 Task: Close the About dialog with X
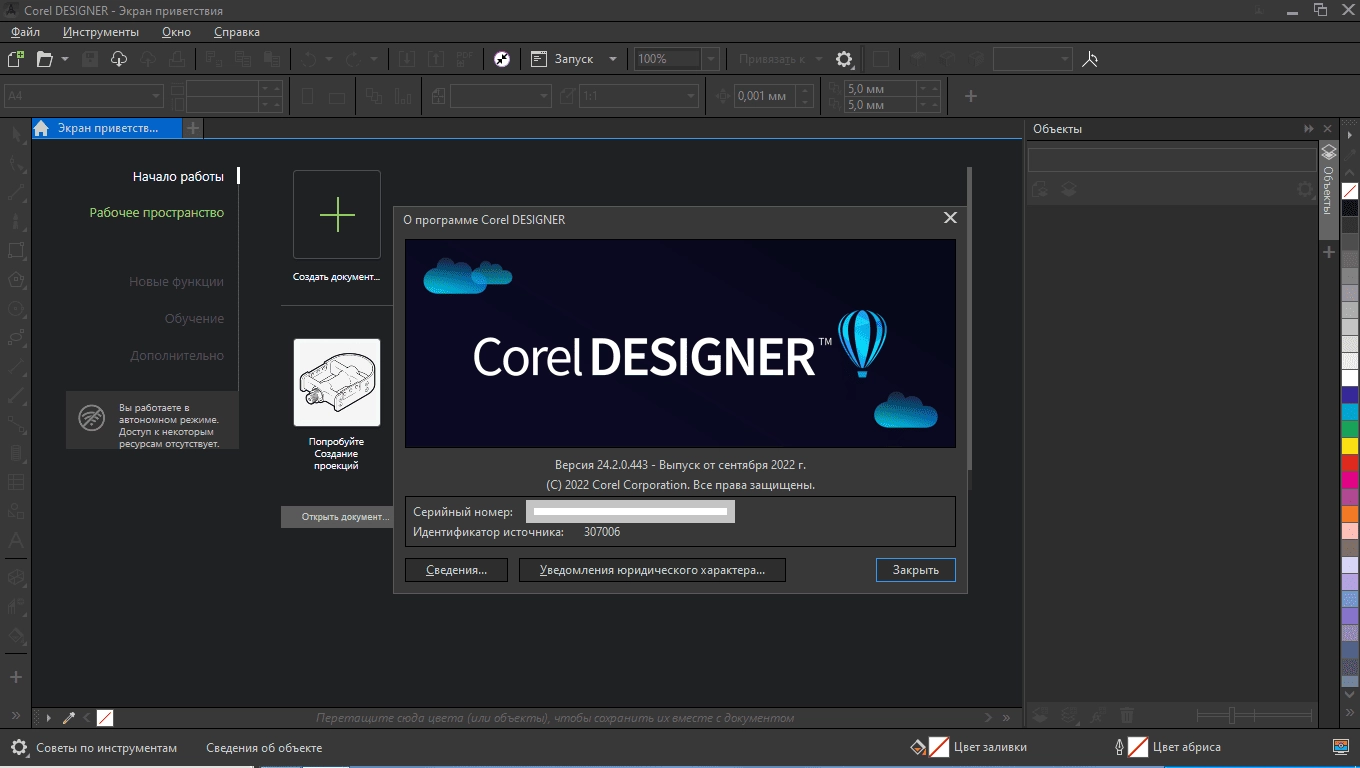click(950, 218)
